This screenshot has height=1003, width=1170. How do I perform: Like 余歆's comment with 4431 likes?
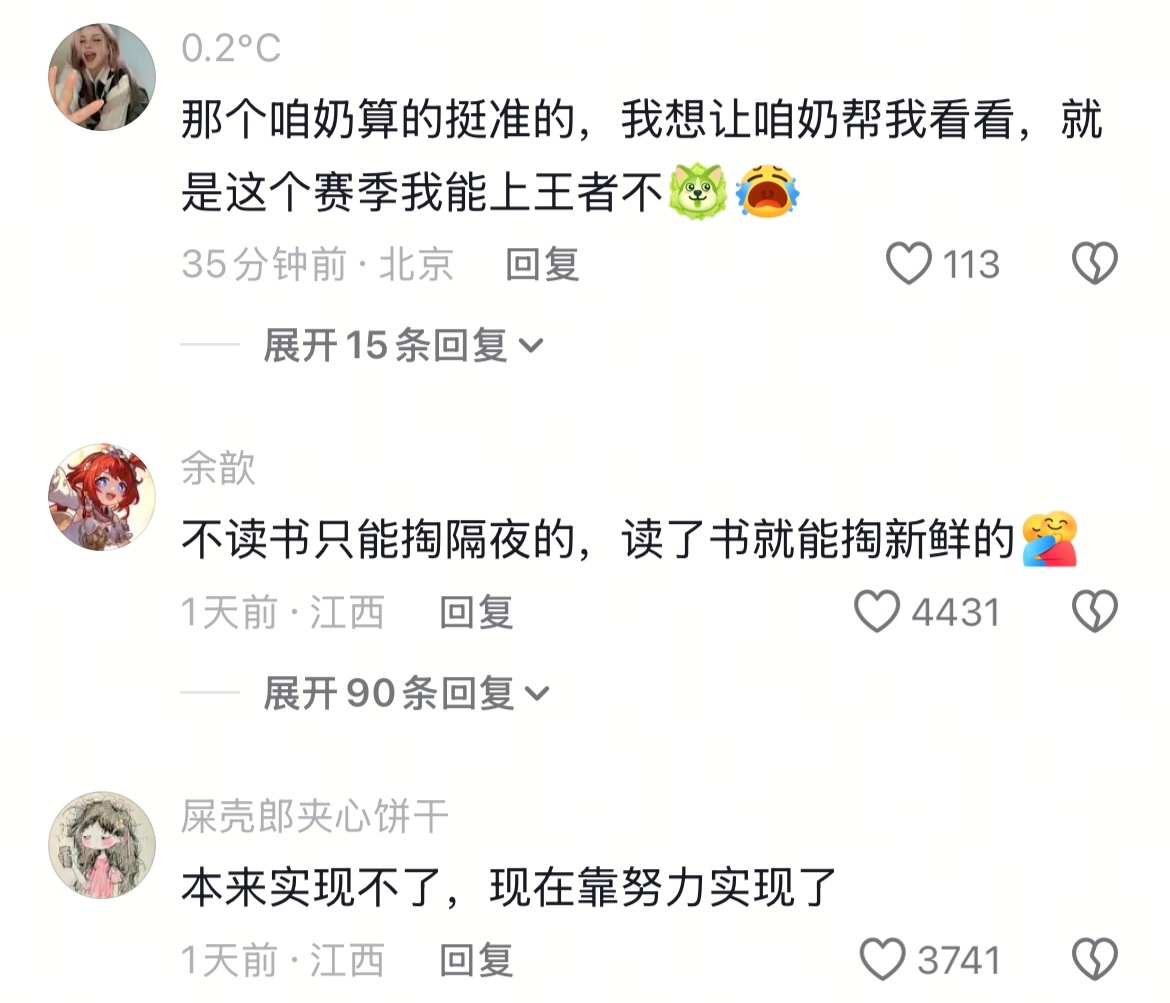tap(877, 611)
